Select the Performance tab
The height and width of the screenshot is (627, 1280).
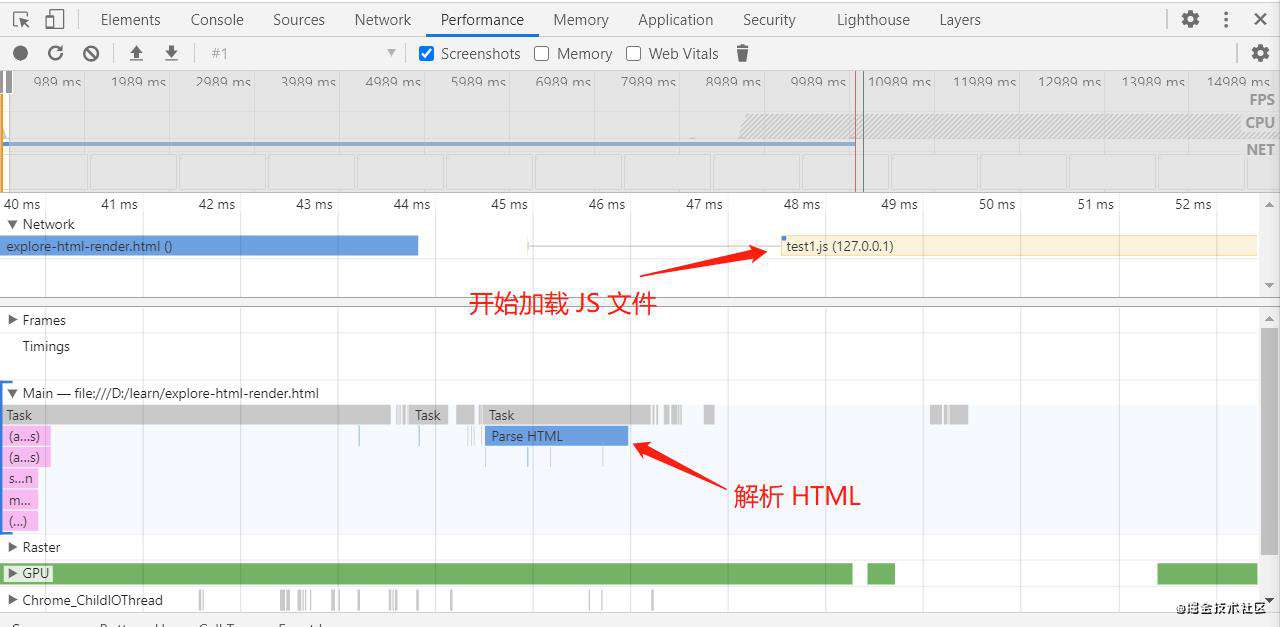pos(482,19)
